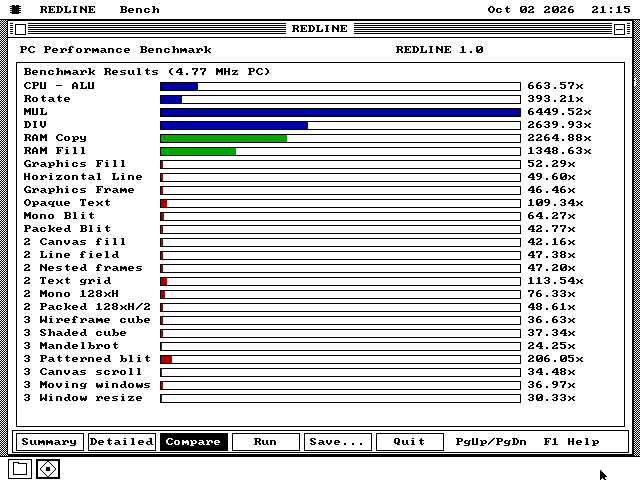
Task: Select the 'Graphics Fill' row label
Action: click(x=75, y=164)
